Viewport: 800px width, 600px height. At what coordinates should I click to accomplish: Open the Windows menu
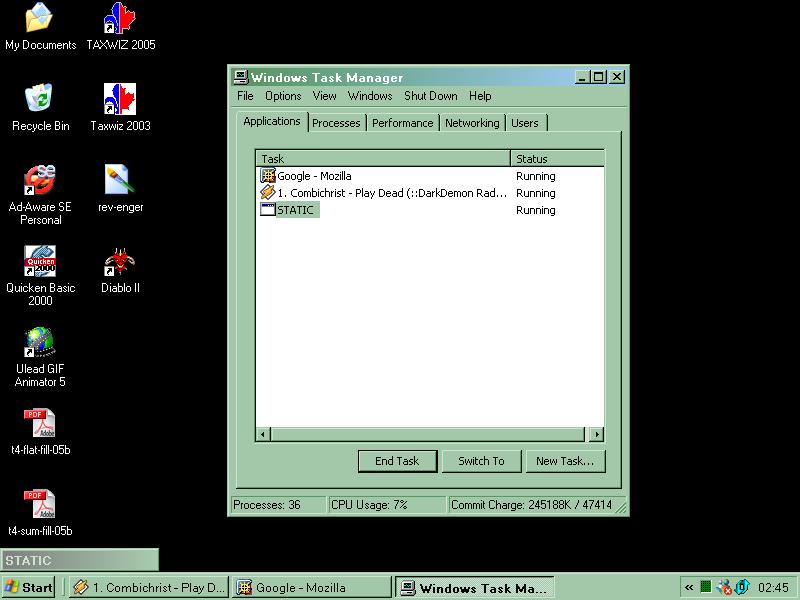(370, 96)
